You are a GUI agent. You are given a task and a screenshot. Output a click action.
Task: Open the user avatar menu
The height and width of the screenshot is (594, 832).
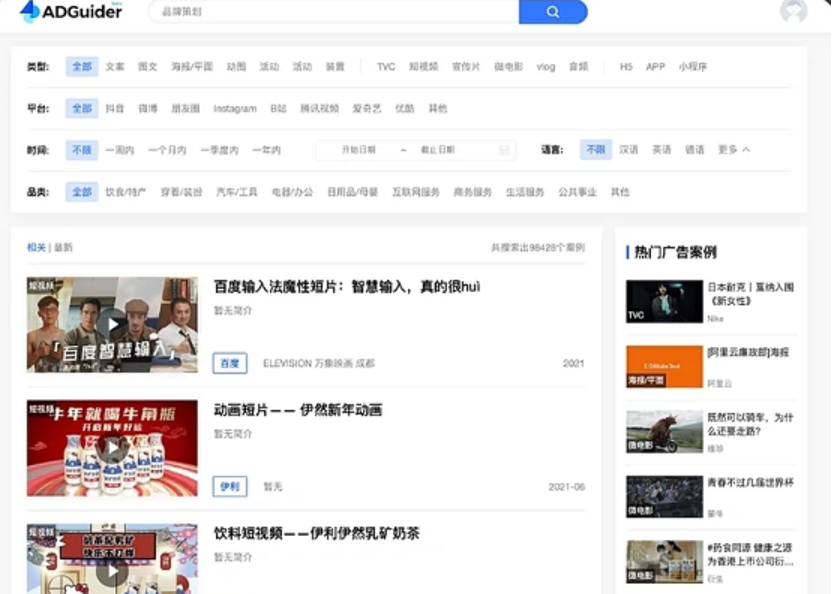[x=793, y=11]
